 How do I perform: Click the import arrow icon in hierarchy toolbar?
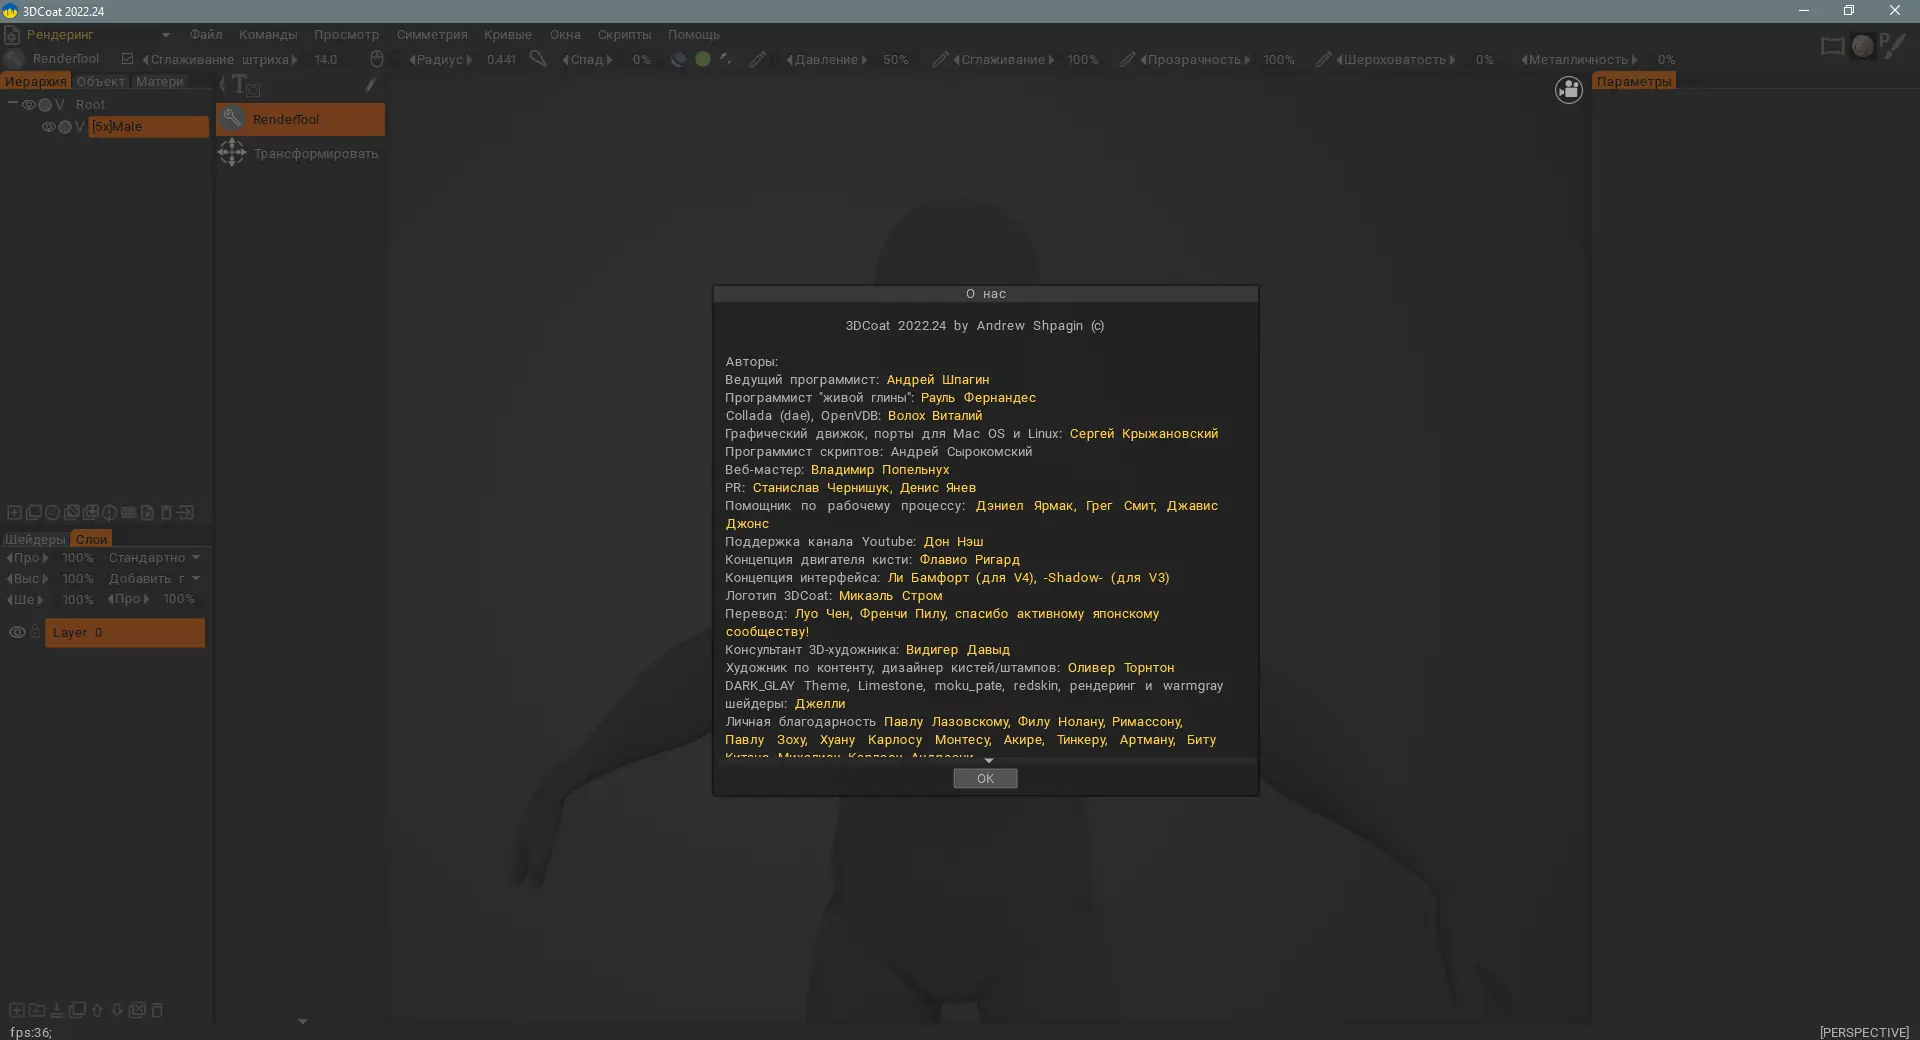pyautogui.click(x=185, y=512)
